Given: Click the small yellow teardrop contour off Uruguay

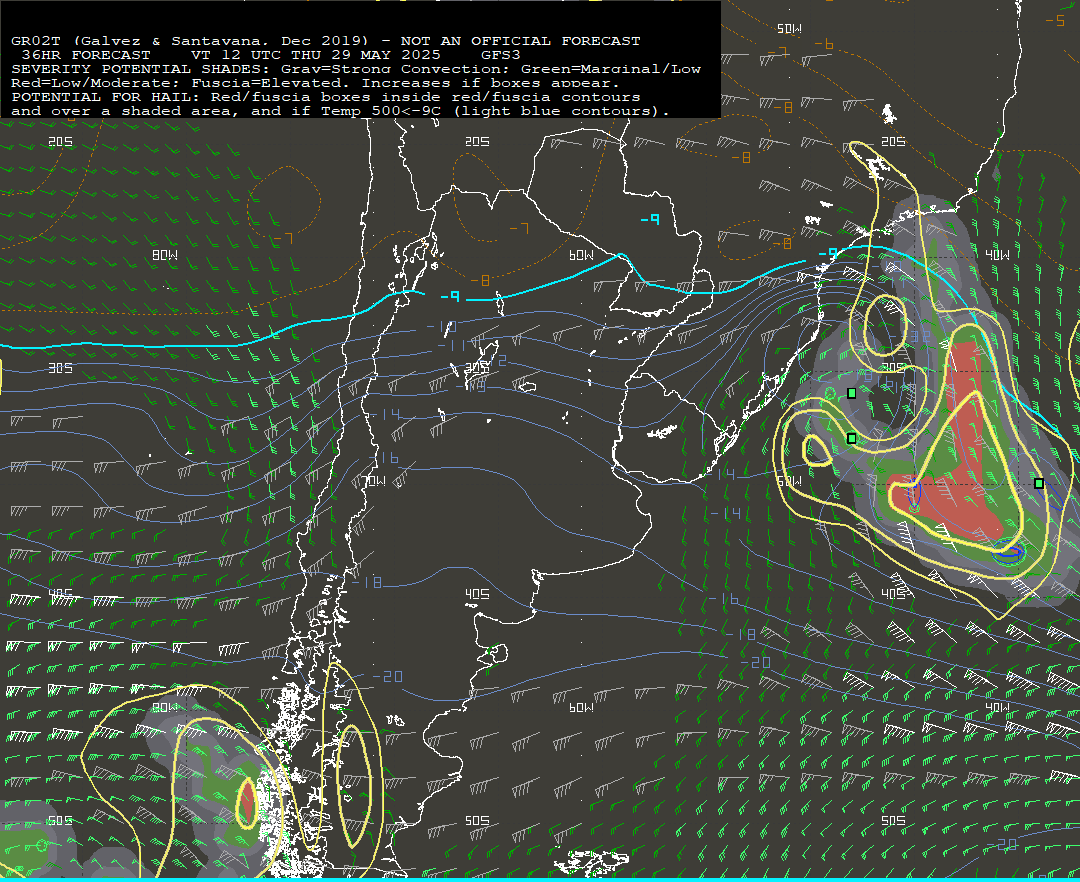Looking at the screenshot, I should click(x=816, y=450).
